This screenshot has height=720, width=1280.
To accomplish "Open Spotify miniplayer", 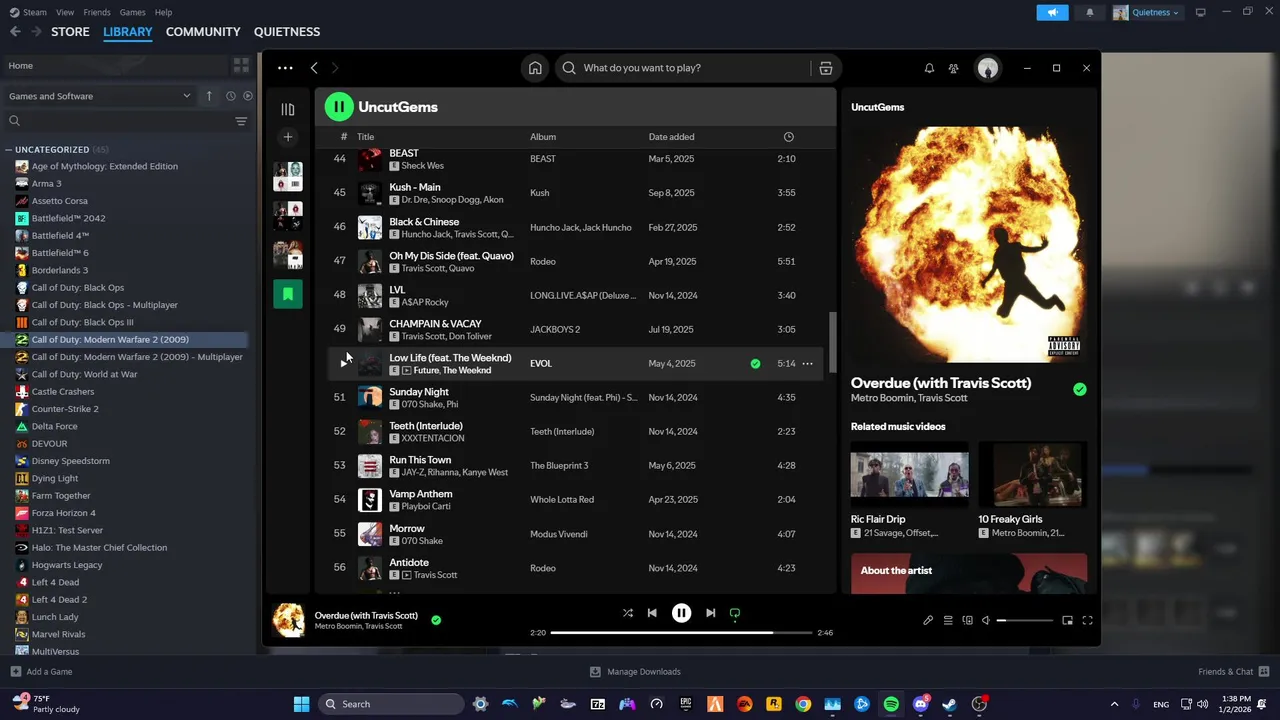I will (1067, 621).
